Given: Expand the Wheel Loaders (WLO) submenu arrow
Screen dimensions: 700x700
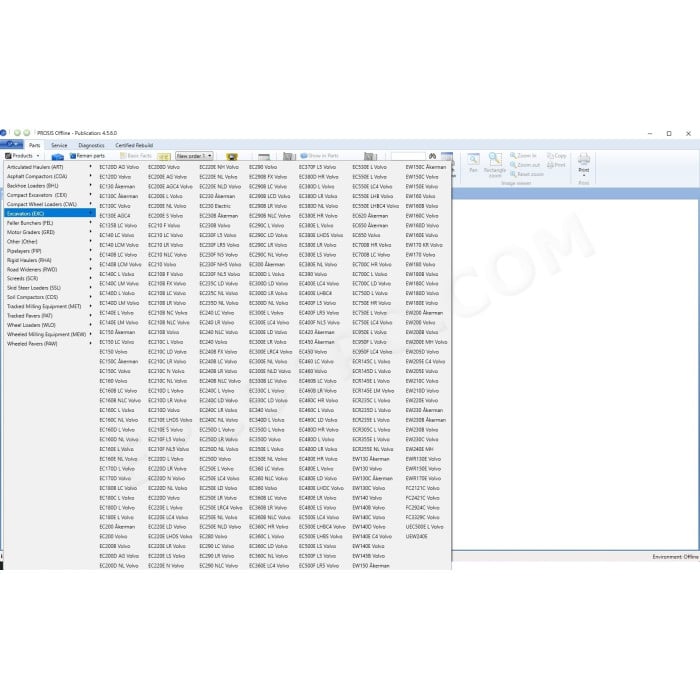Looking at the screenshot, I should coord(91,325).
